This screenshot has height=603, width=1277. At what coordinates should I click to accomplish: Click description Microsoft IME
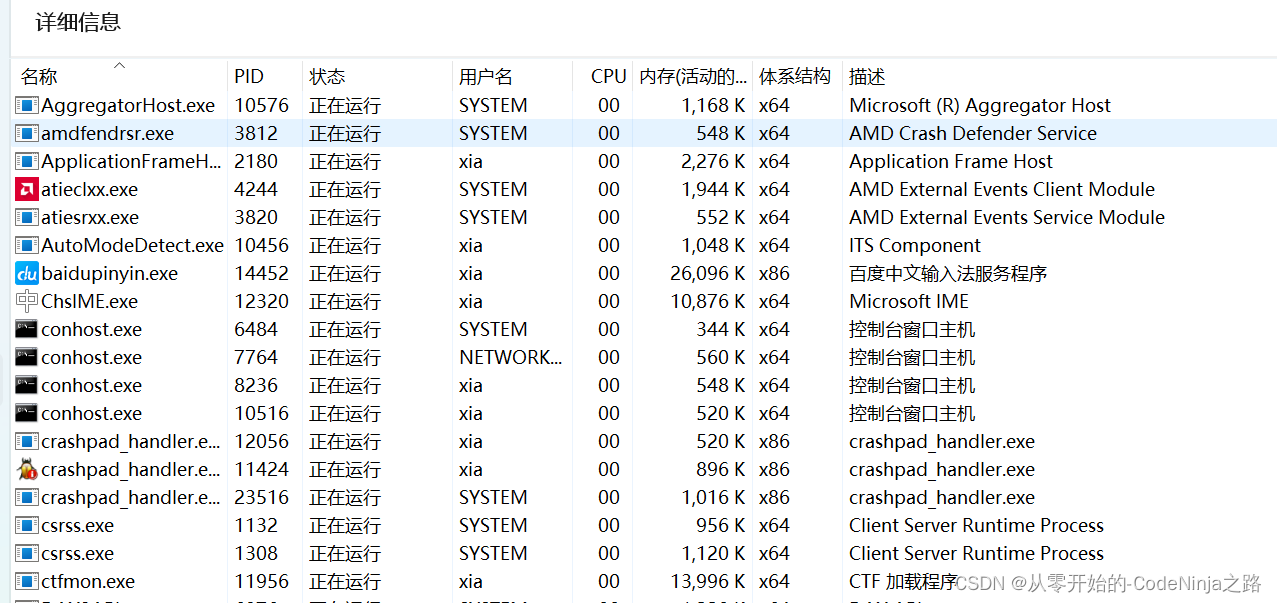pyautogui.click(x=909, y=301)
